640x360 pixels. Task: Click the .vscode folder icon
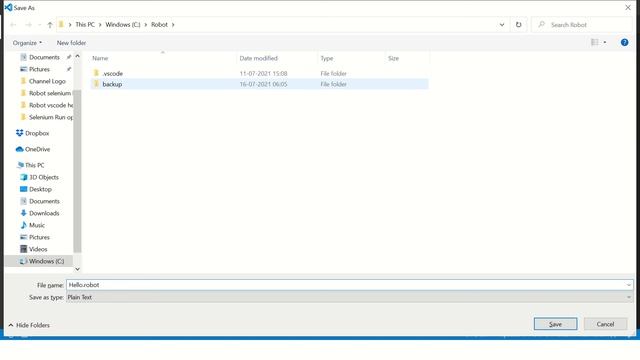coord(96,73)
